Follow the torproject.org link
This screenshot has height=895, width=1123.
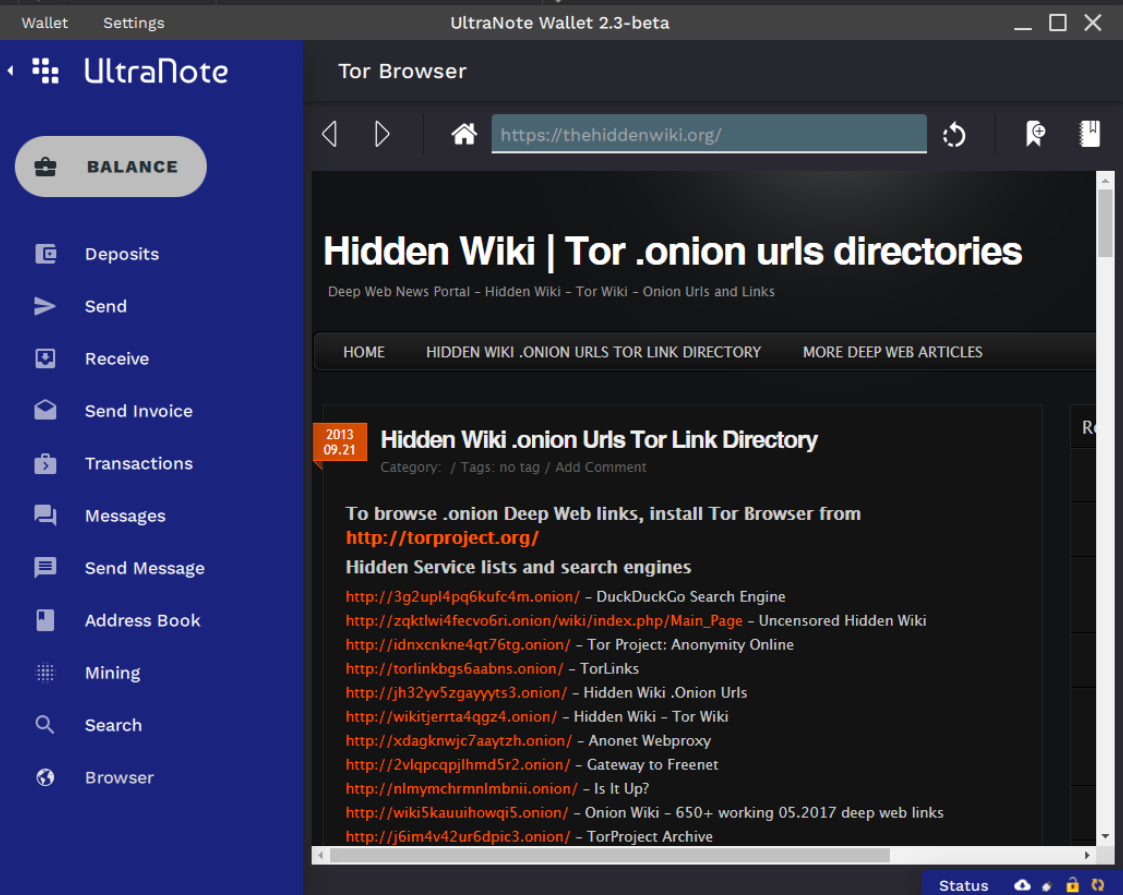pos(442,538)
